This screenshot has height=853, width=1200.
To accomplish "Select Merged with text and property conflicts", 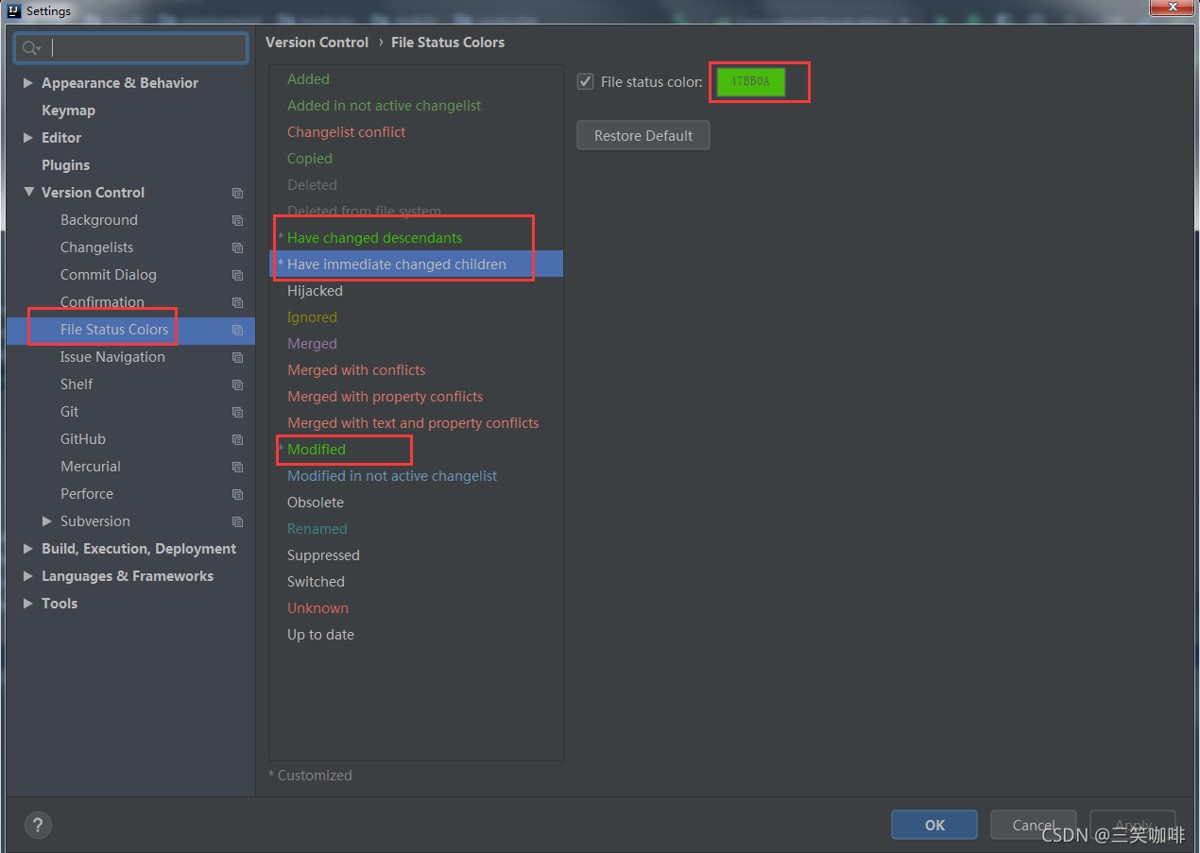I will click(413, 423).
